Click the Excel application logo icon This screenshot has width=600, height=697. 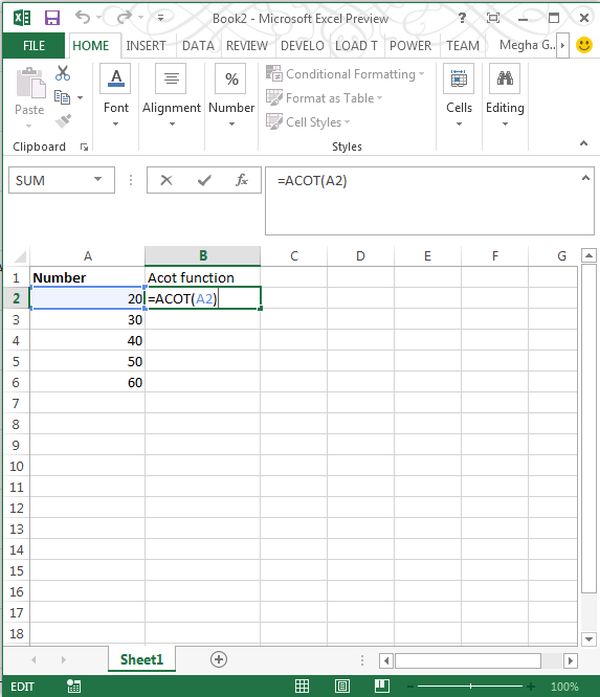tap(22, 18)
